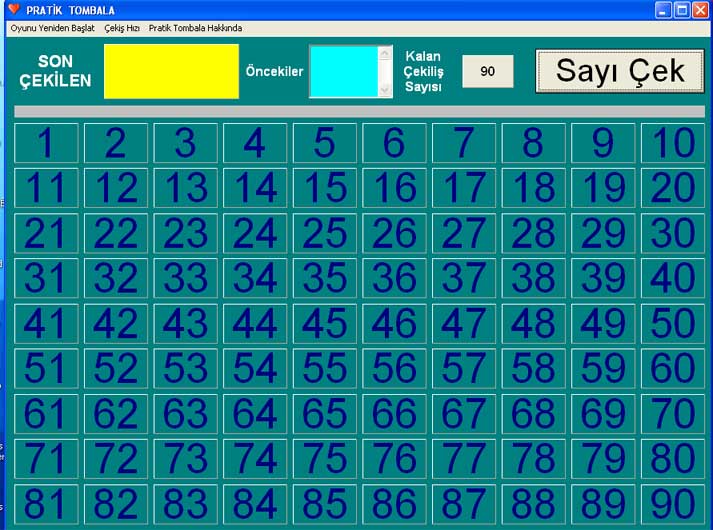Image resolution: width=713 pixels, height=530 pixels.
Task: Select number tile 72
Action: coord(116,459)
